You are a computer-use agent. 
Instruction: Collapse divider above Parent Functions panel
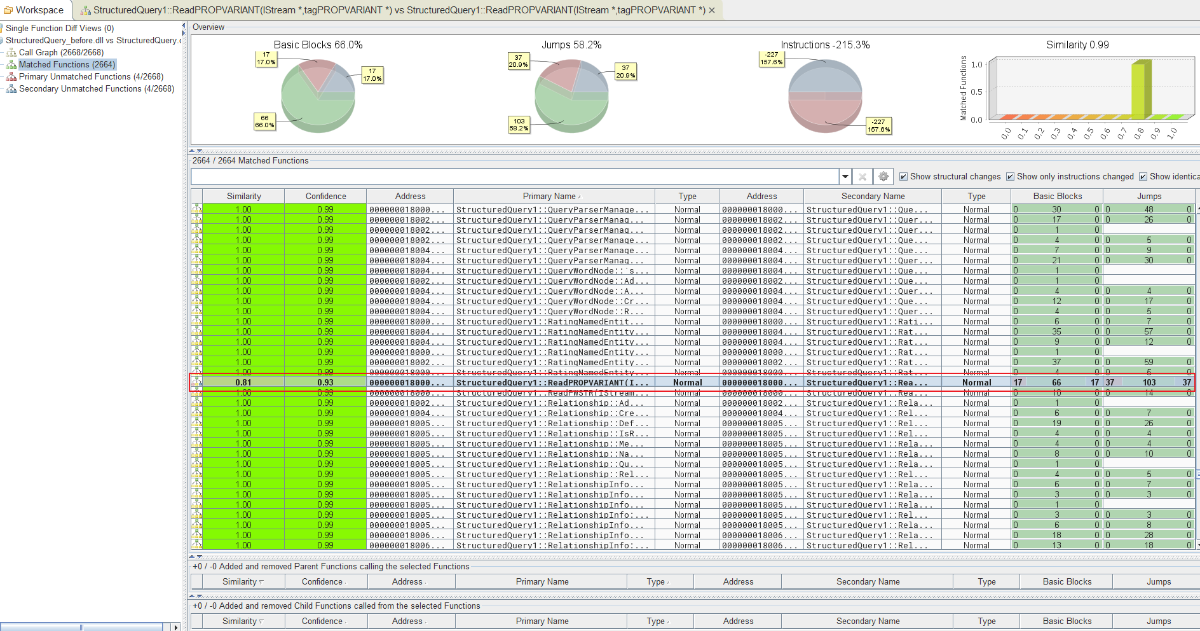click(x=197, y=556)
